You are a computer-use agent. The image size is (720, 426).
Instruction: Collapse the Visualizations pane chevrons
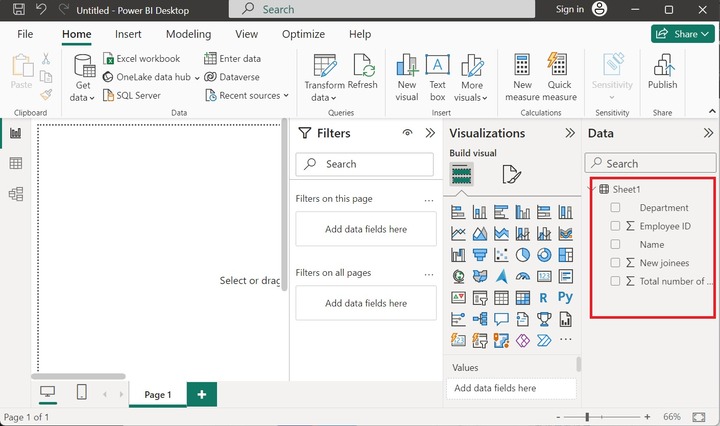pyautogui.click(x=570, y=133)
